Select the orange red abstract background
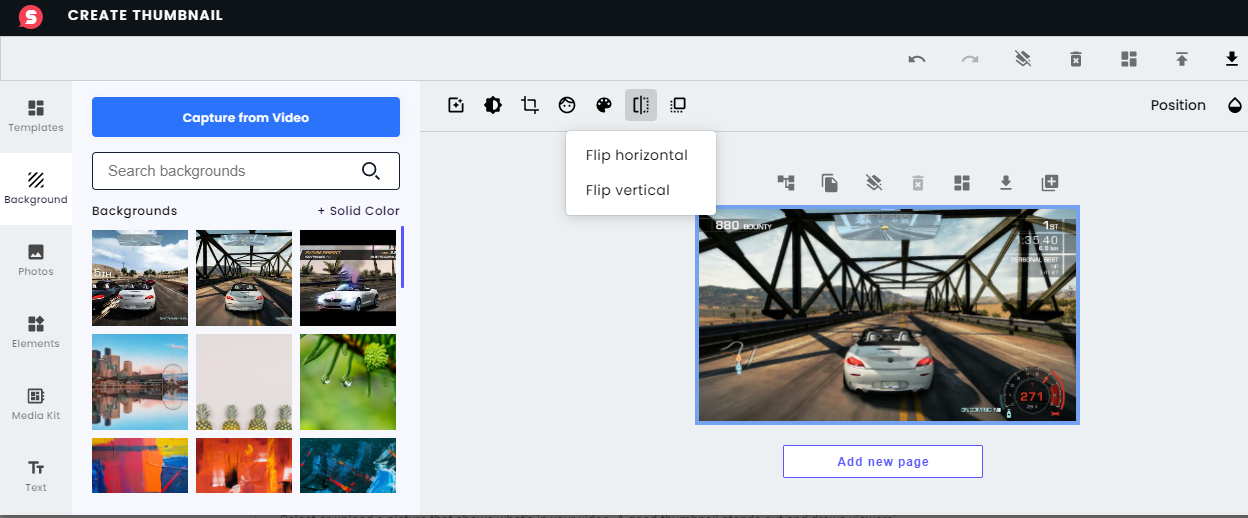 [244, 465]
